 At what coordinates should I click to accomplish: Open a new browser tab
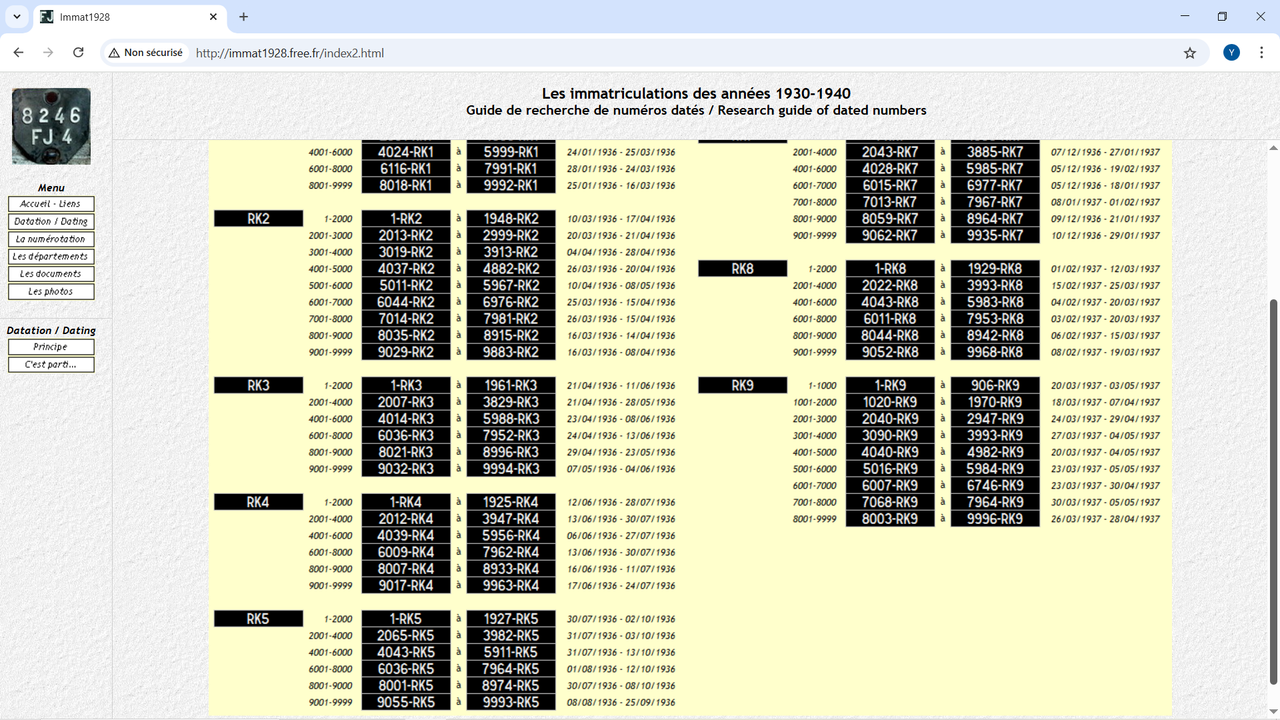click(x=243, y=17)
